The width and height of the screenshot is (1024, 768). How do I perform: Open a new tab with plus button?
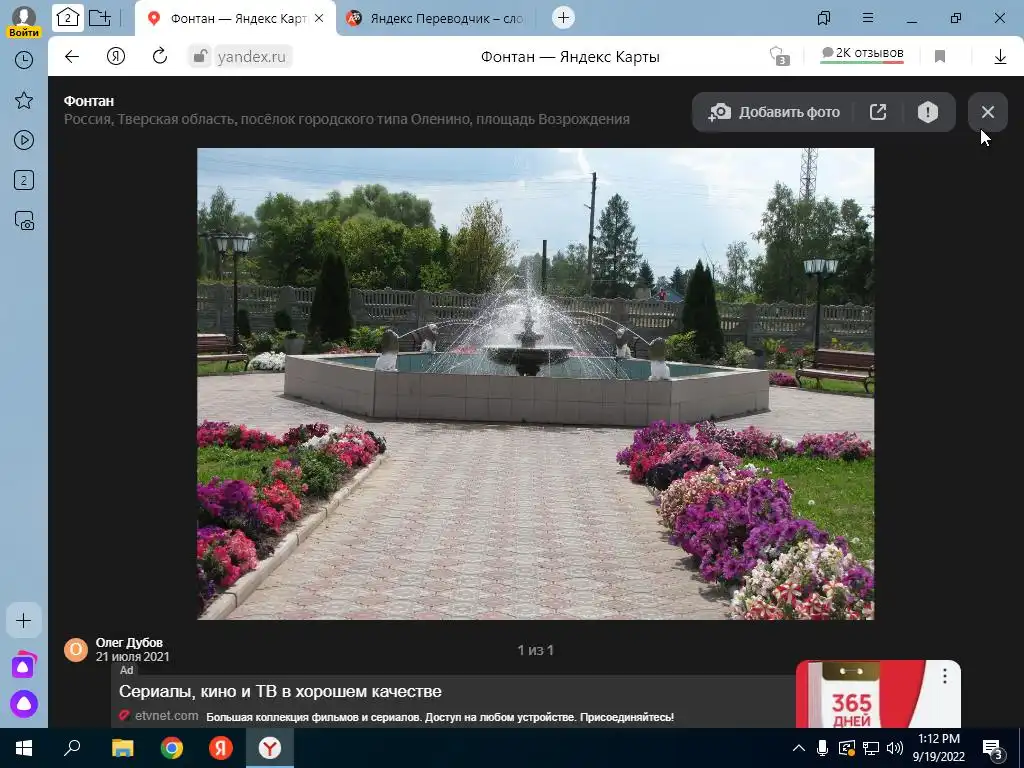click(563, 18)
